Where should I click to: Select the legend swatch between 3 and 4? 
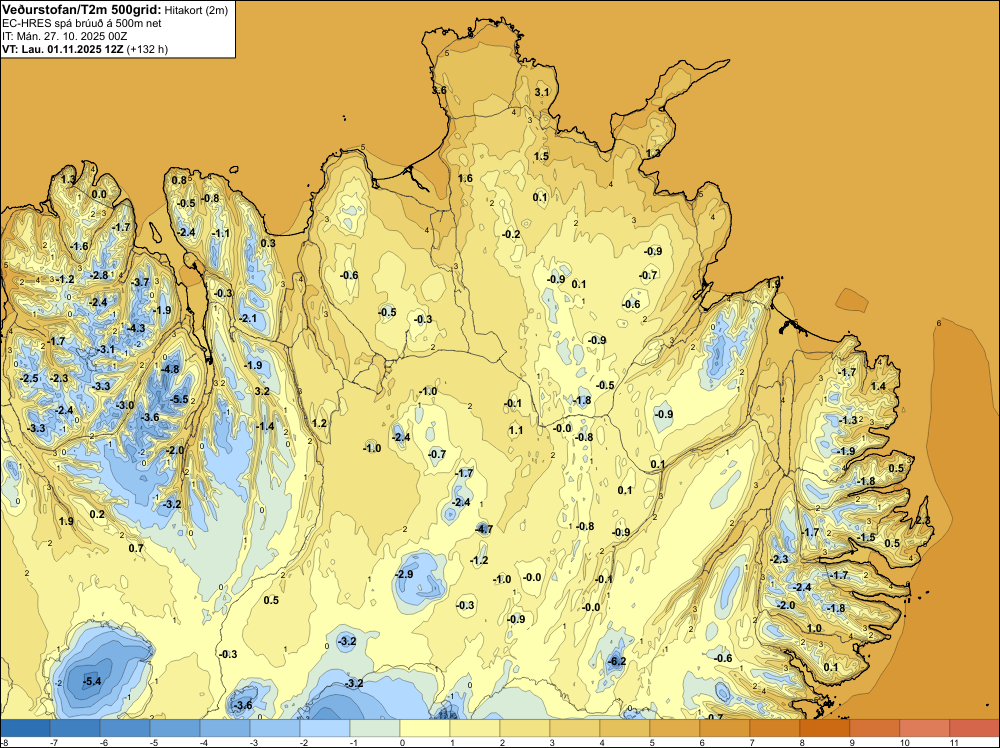(575, 728)
